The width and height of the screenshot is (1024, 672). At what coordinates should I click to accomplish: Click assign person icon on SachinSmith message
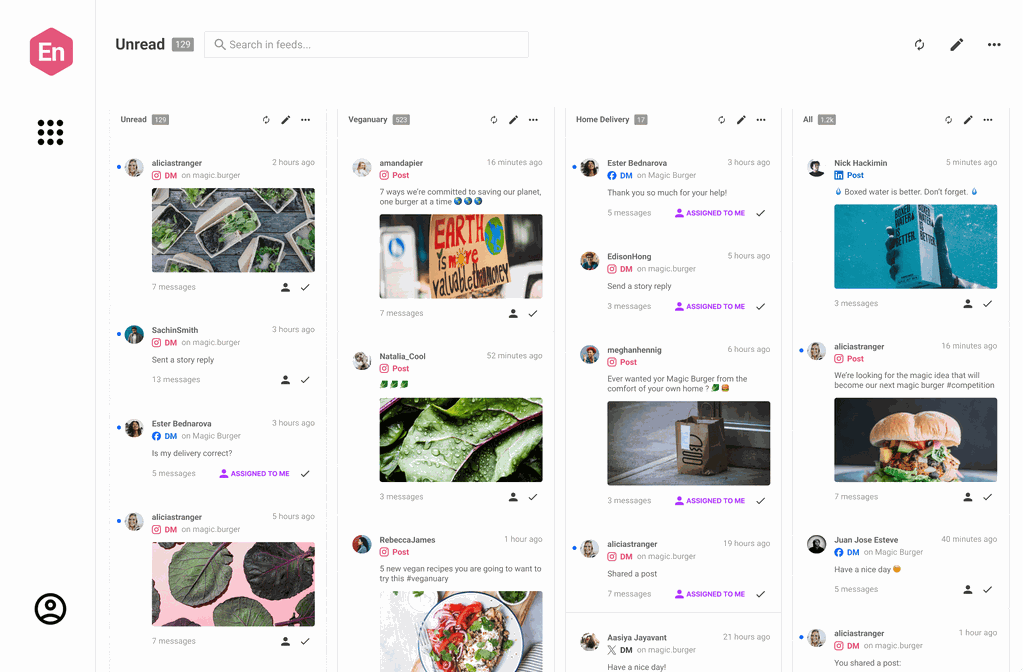[x=285, y=380]
